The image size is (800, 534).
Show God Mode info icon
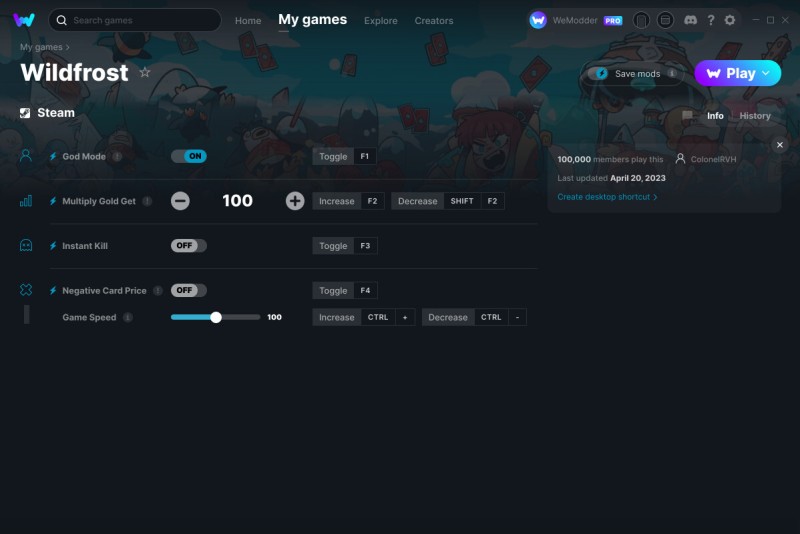coord(117,157)
